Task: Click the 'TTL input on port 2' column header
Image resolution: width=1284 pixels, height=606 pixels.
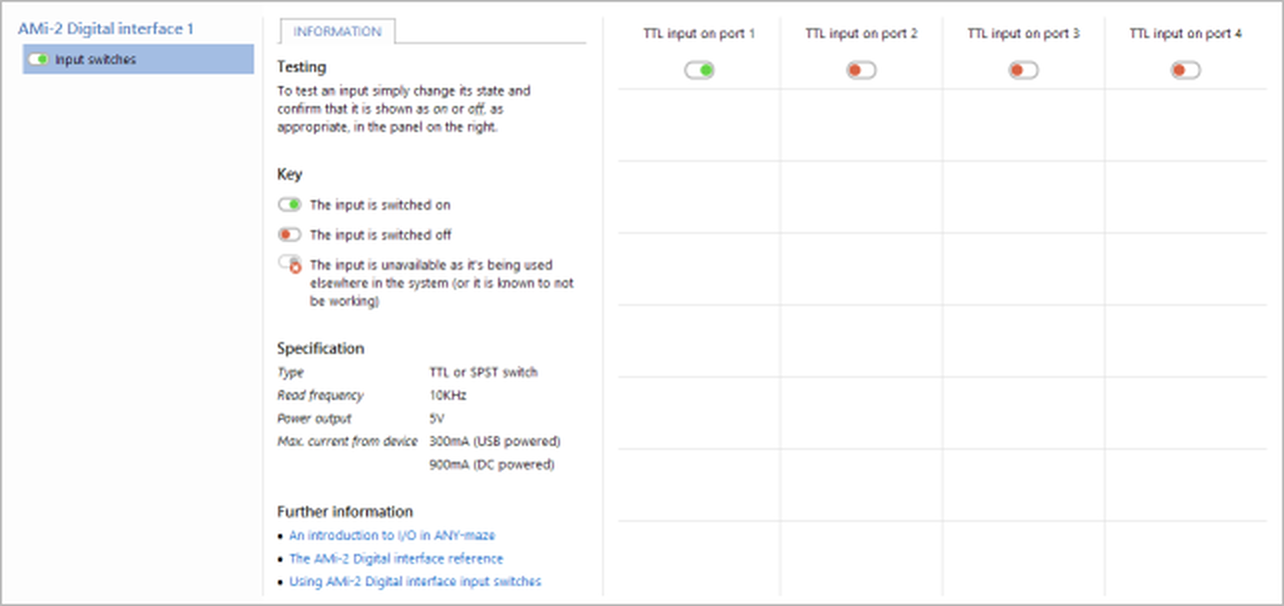Action: (861, 34)
